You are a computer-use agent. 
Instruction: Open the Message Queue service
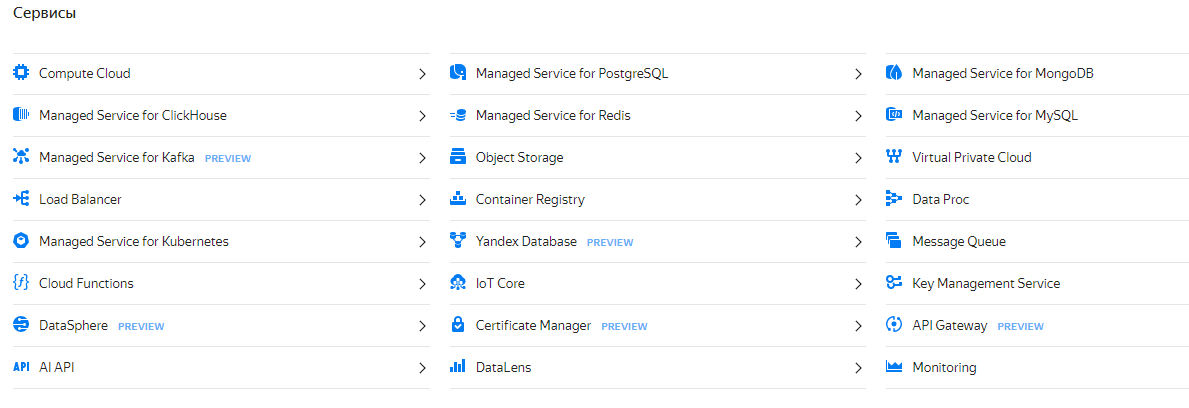[x=959, y=242]
